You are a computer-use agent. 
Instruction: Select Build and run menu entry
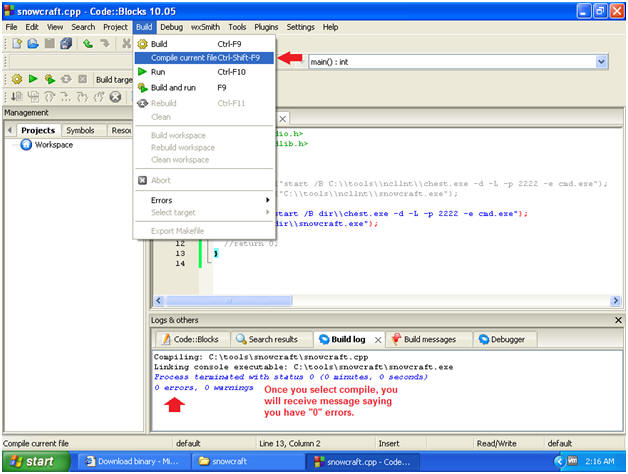[204, 87]
